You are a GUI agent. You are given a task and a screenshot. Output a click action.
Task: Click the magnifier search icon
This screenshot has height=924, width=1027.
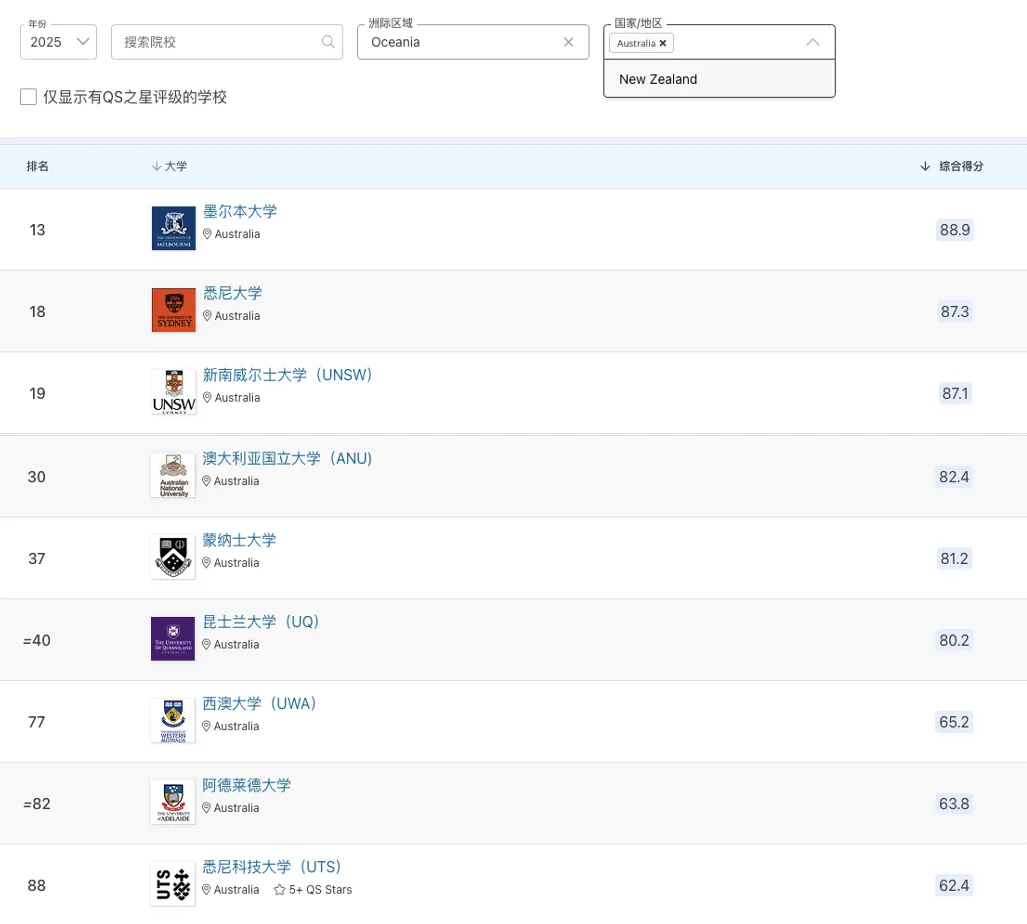click(328, 42)
